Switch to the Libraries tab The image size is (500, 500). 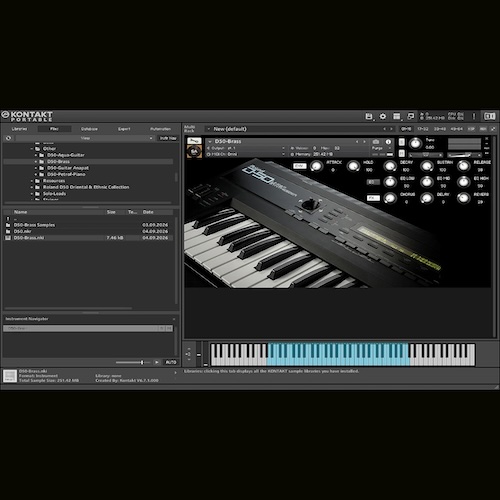[x=19, y=129]
